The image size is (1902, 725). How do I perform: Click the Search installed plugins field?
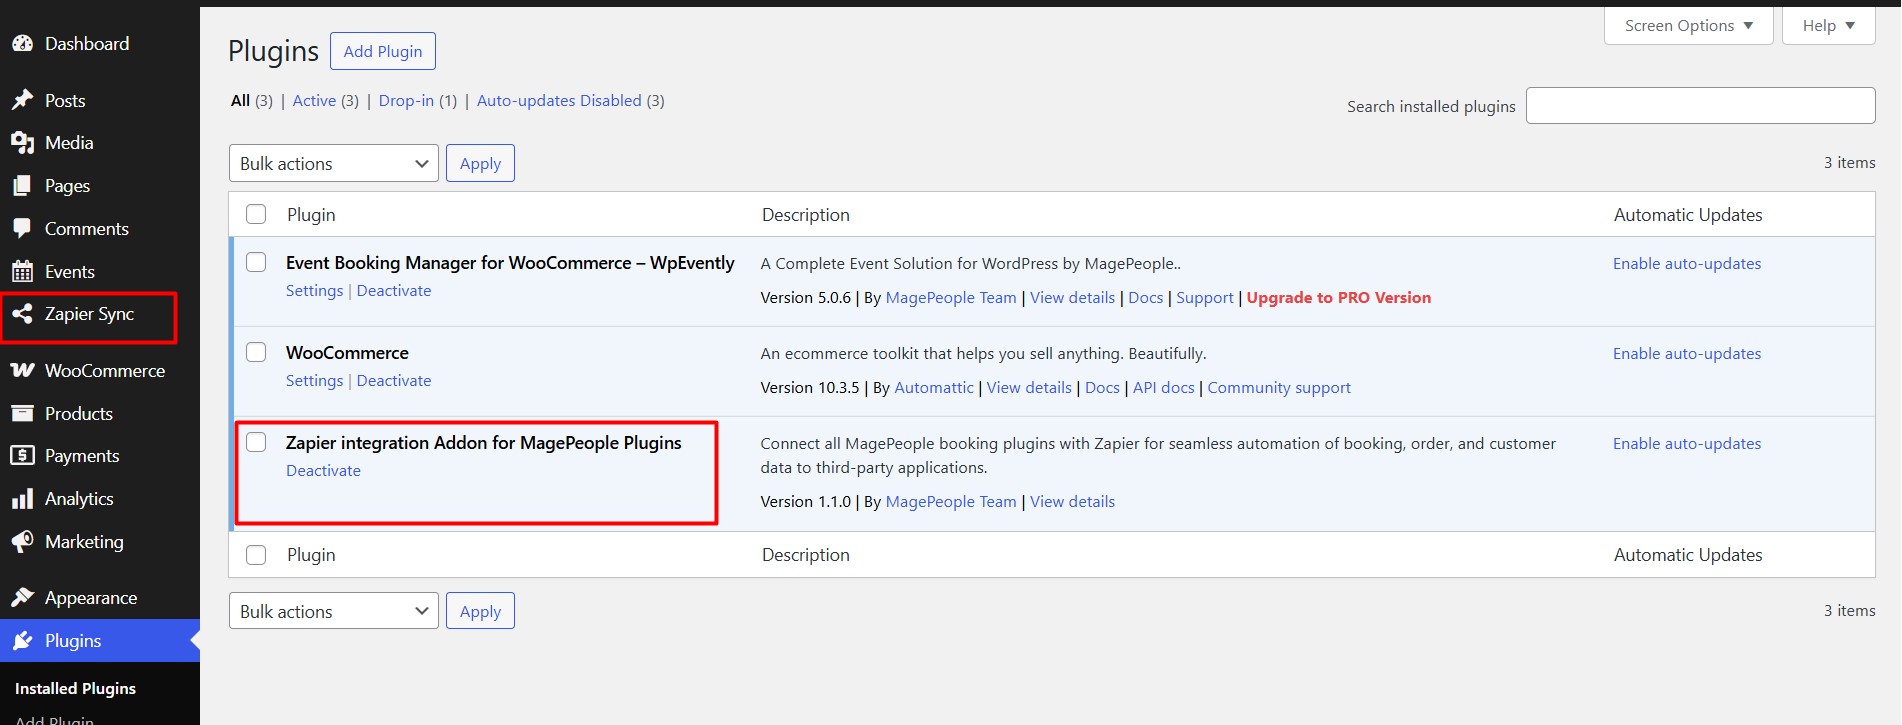pos(1700,106)
